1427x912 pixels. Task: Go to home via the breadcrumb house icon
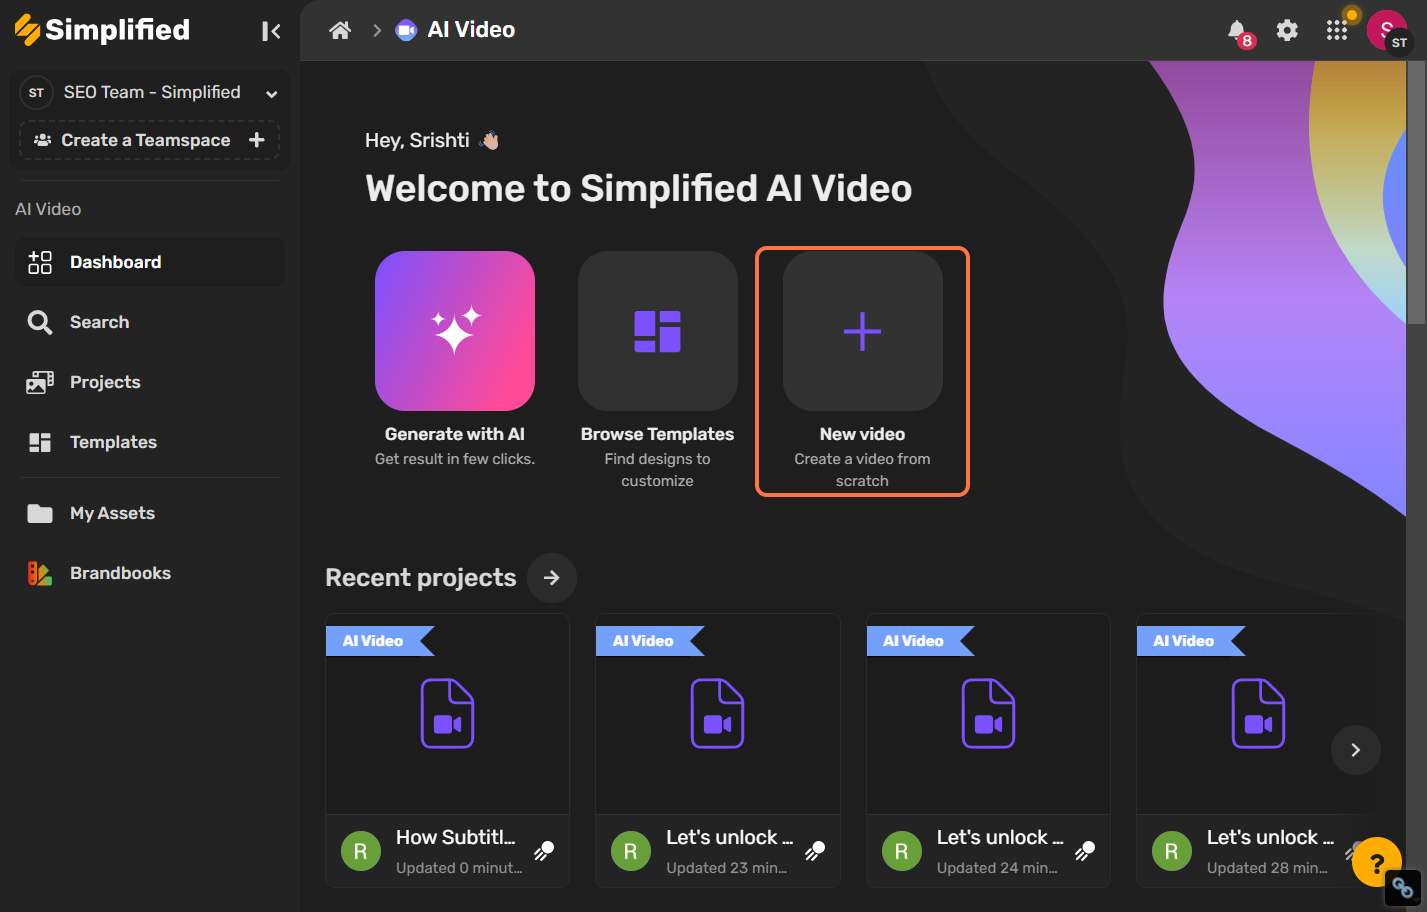point(339,29)
